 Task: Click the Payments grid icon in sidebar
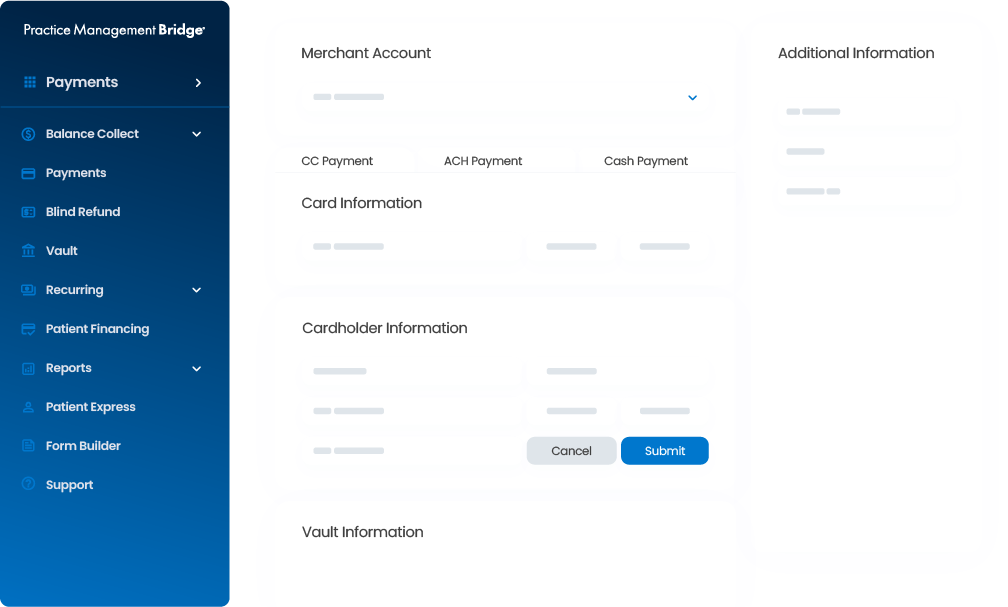click(29, 81)
